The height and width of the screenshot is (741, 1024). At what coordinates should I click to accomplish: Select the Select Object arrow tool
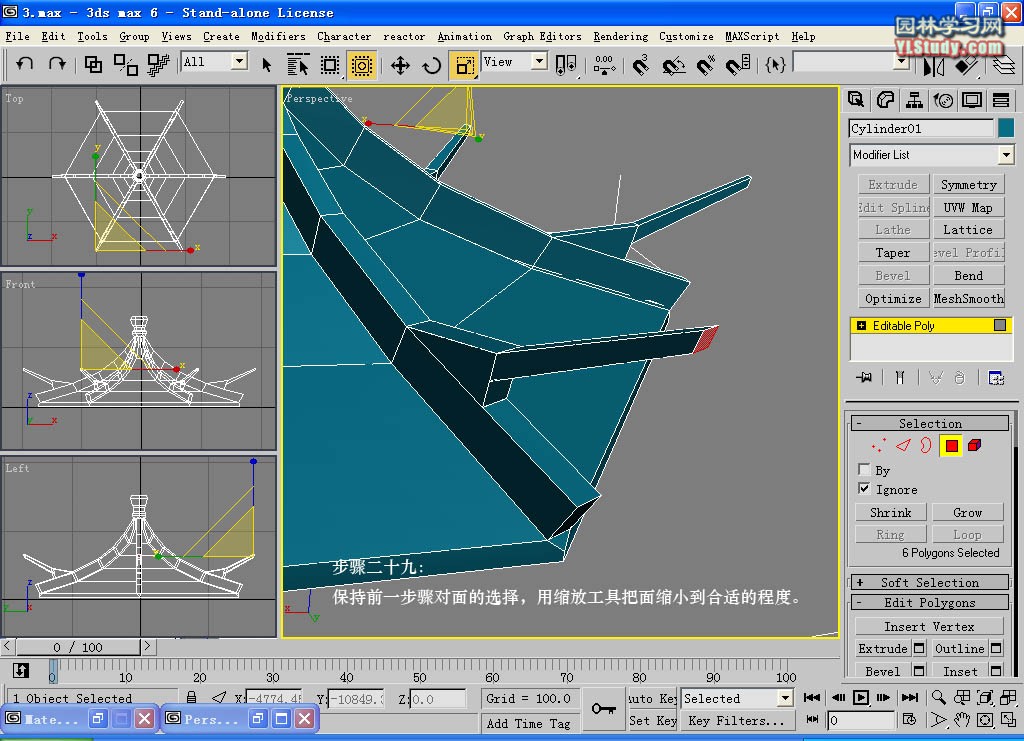pyautogui.click(x=266, y=65)
